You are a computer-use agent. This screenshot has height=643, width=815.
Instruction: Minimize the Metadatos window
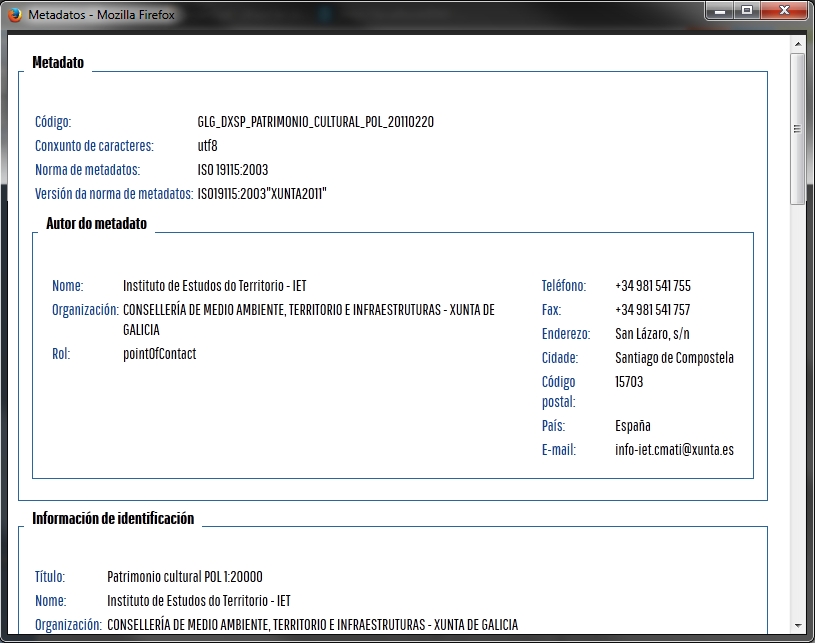coord(720,11)
